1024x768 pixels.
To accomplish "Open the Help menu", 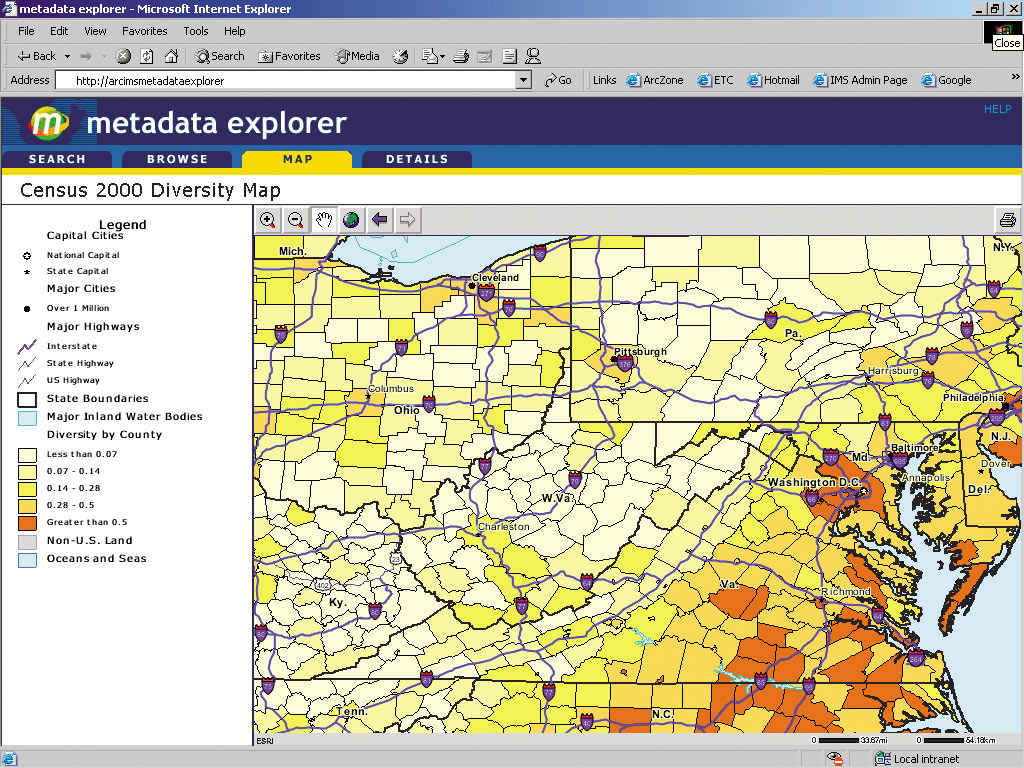I will pyautogui.click(x=234, y=31).
